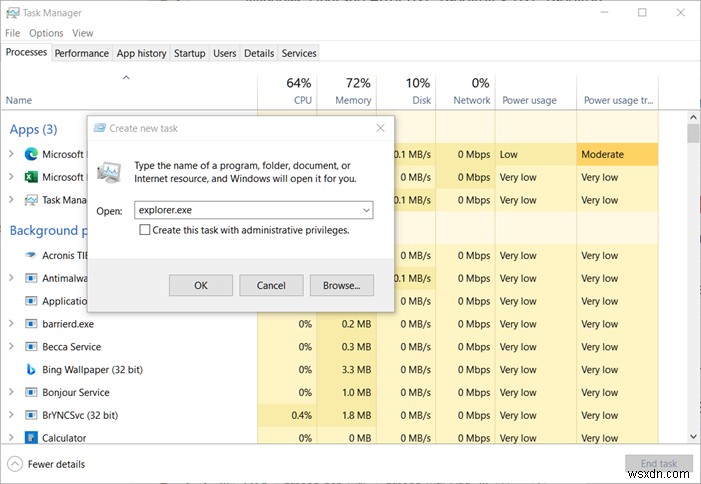Expand the Bonjour Service row
The width and height of the screenshot is (701, 484).
click(x=11, y=392)
